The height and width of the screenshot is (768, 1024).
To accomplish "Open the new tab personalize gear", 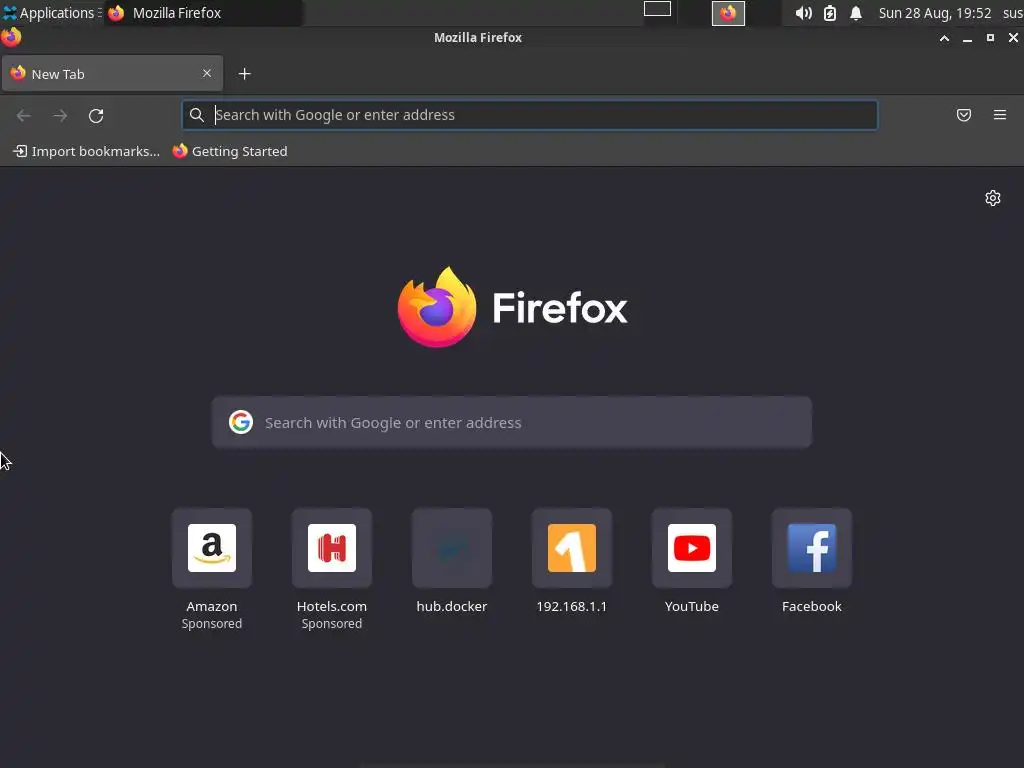I will (992, 198).
